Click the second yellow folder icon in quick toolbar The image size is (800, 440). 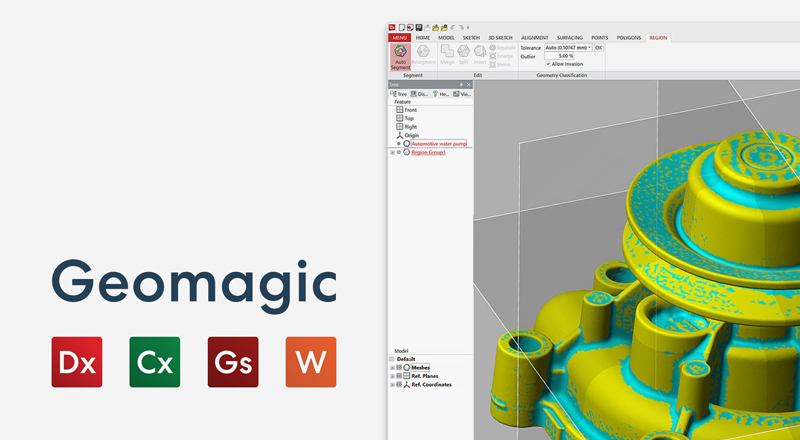(444, 28)
